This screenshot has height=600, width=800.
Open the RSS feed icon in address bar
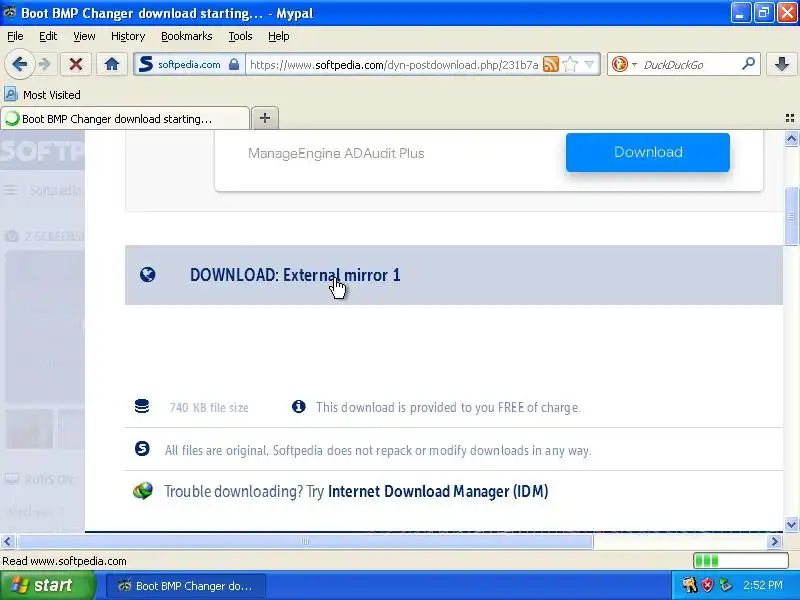[x=551, y=64]
